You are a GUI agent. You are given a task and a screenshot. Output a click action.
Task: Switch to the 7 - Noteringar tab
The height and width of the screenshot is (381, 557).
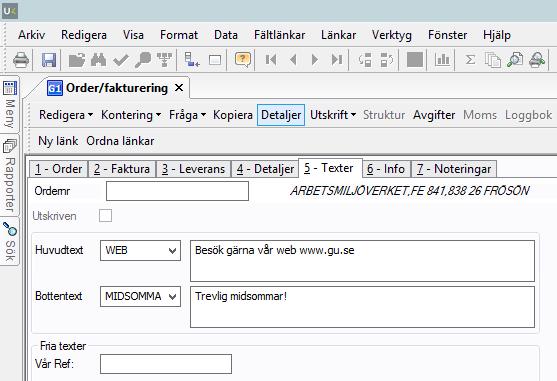pyautogui.click(x=454, y=169)
